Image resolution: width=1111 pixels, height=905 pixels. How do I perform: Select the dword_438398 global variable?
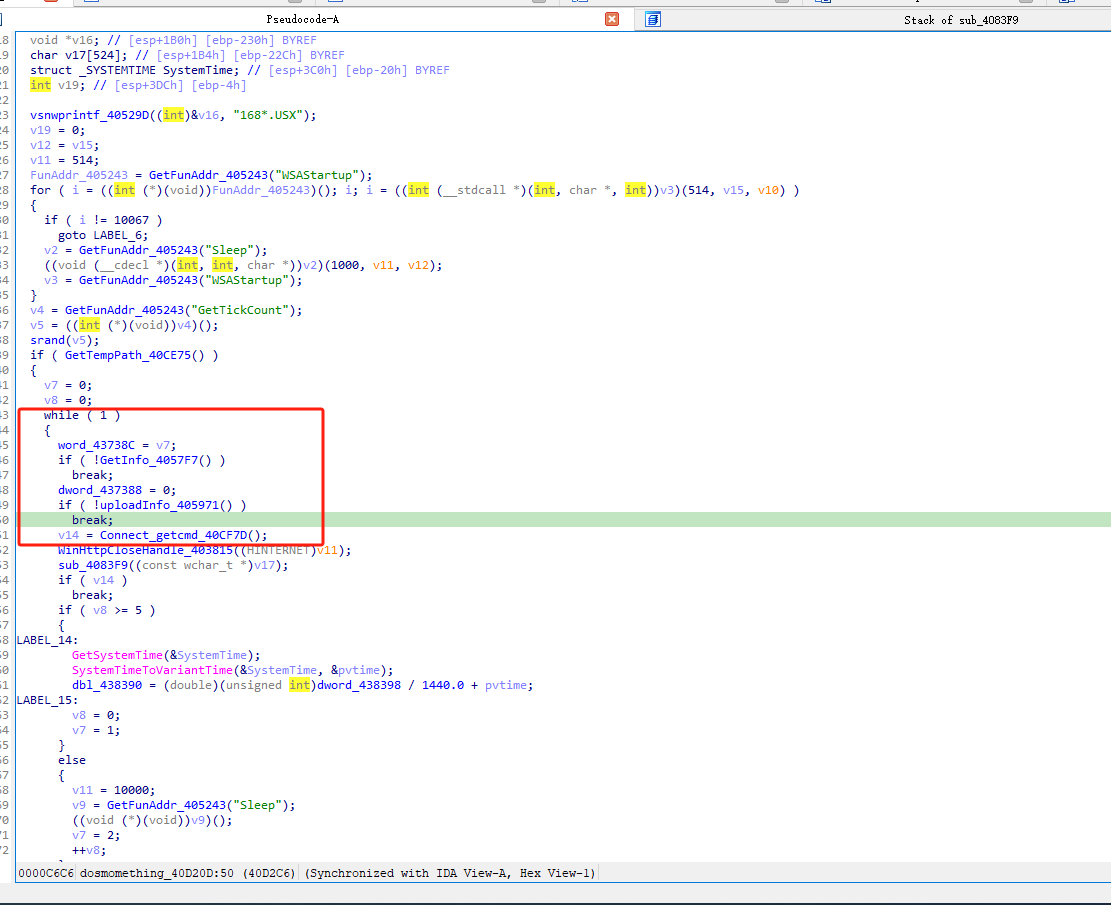[359, 685]
